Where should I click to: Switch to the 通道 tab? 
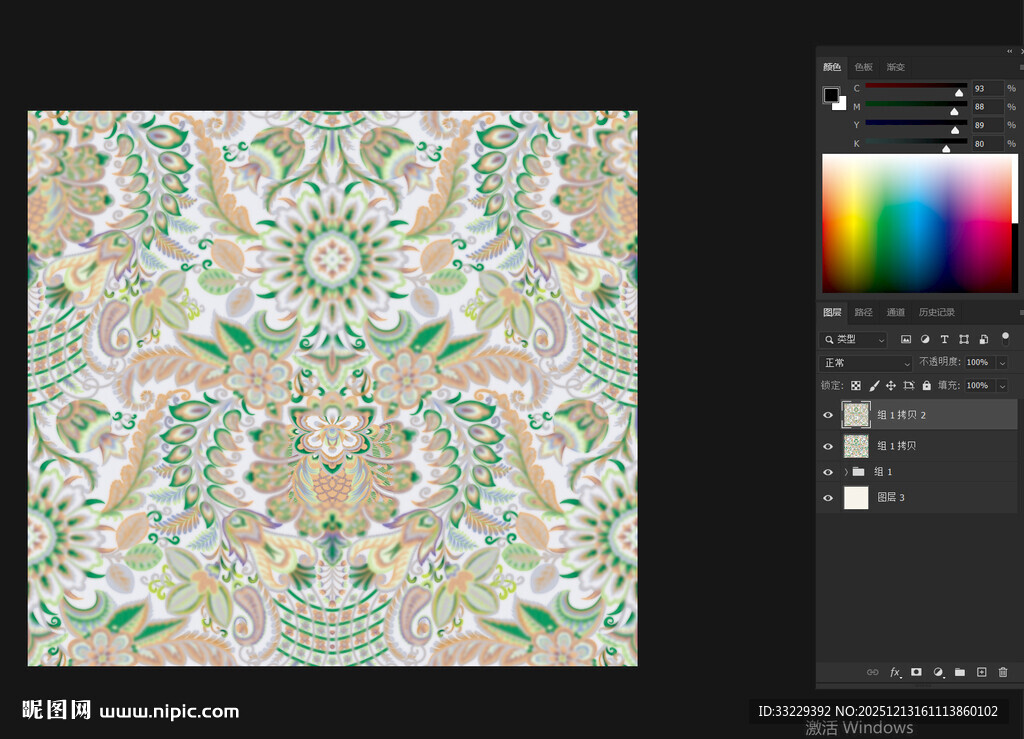pyautogui.click(x=895, y=312)
